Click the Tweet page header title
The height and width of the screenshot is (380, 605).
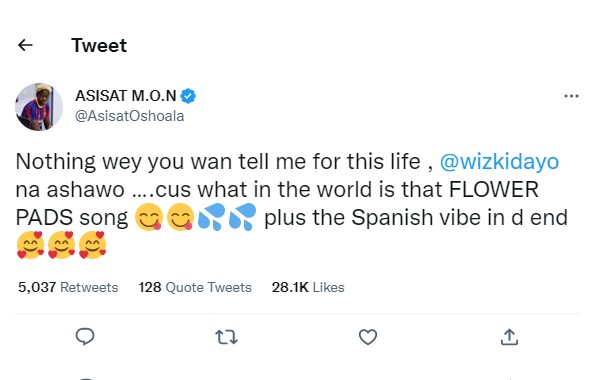[x=99, y=45]
